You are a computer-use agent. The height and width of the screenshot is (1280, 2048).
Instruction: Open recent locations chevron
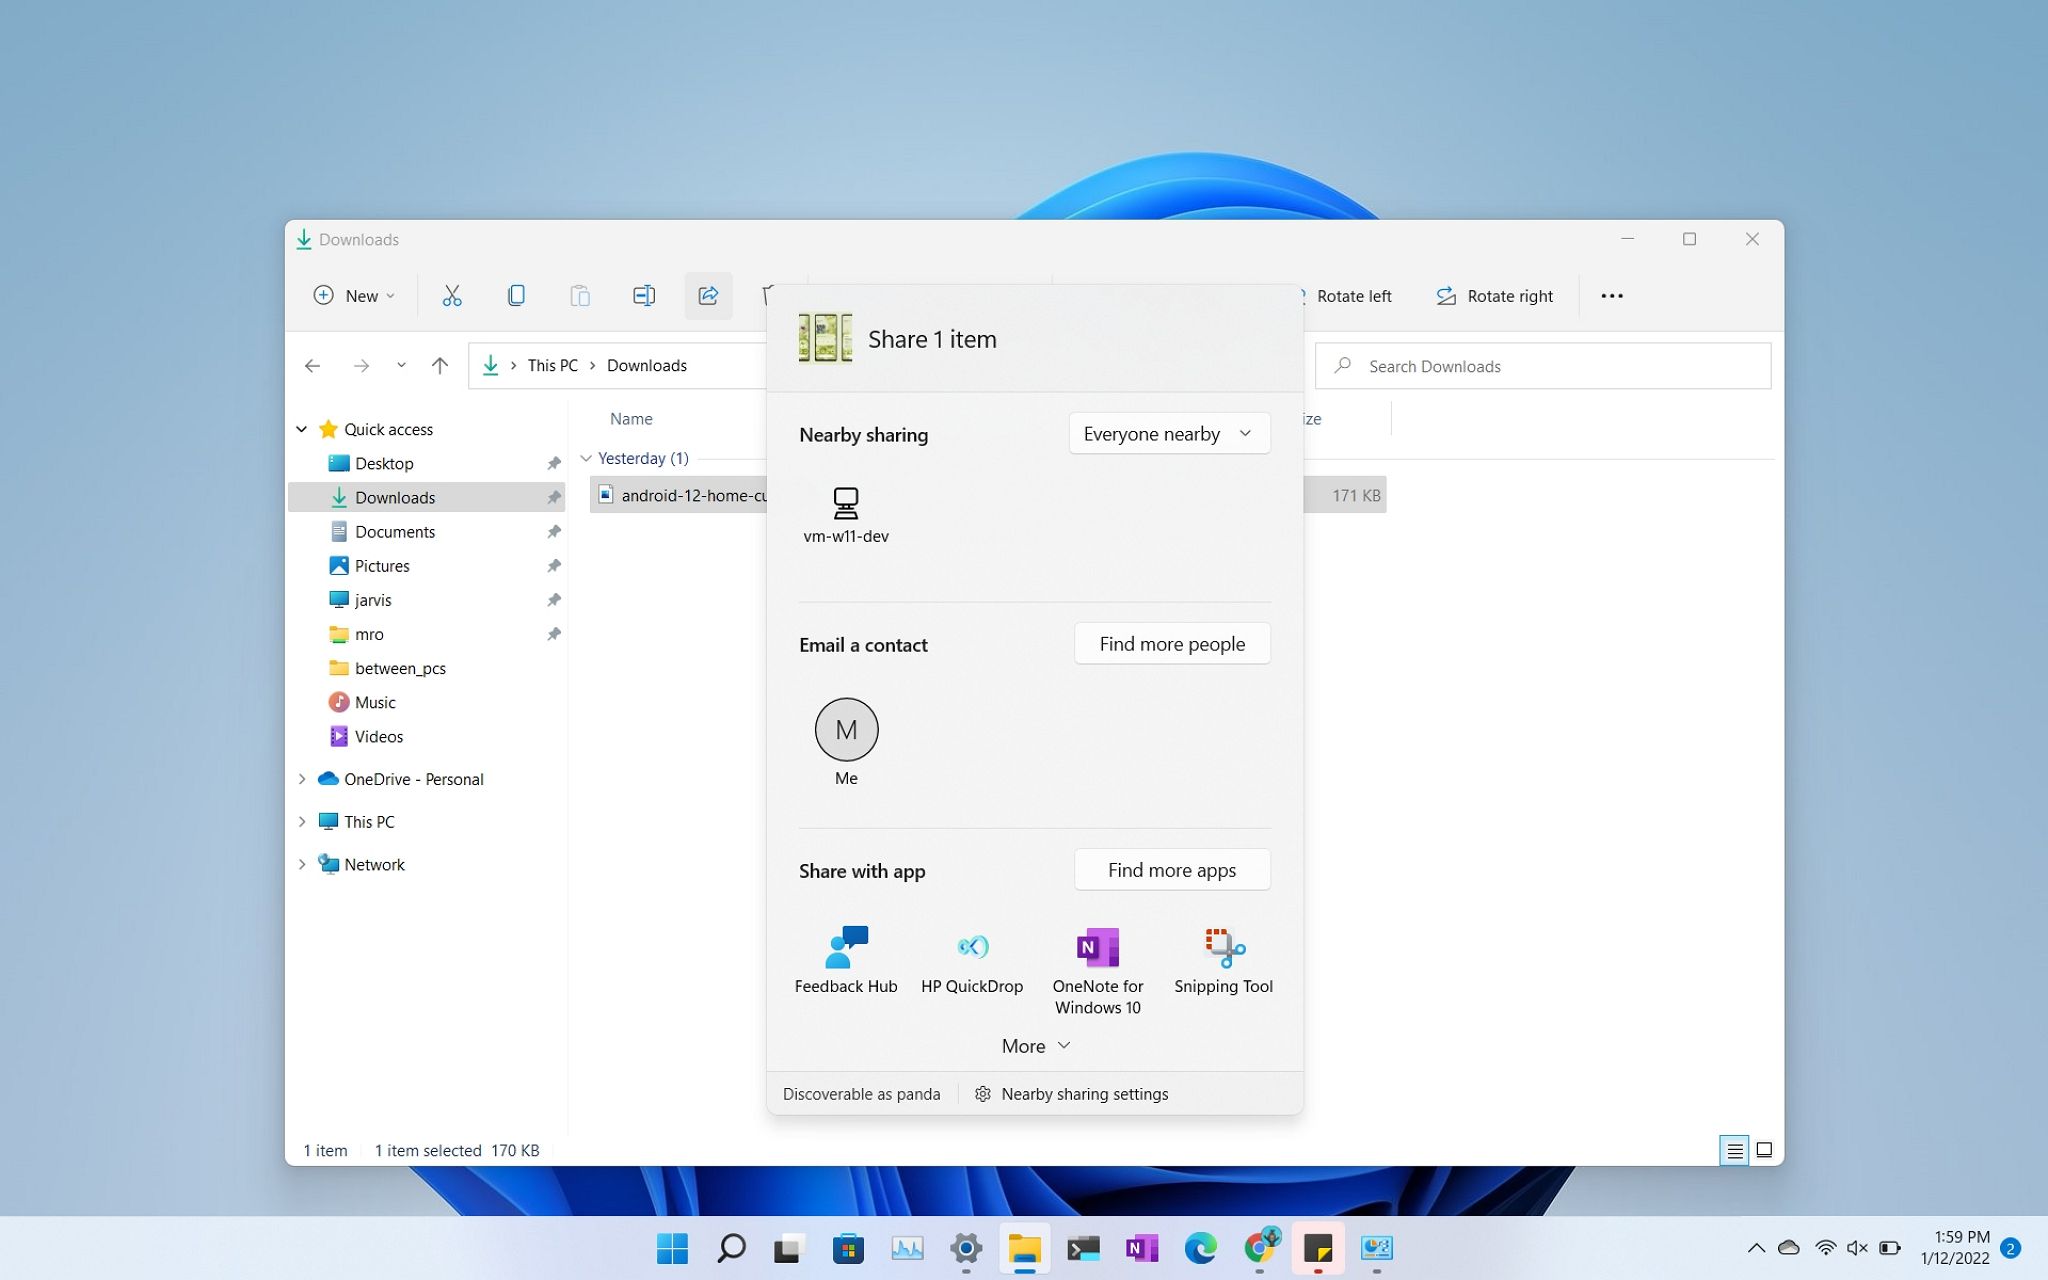(x=401, y=366)
